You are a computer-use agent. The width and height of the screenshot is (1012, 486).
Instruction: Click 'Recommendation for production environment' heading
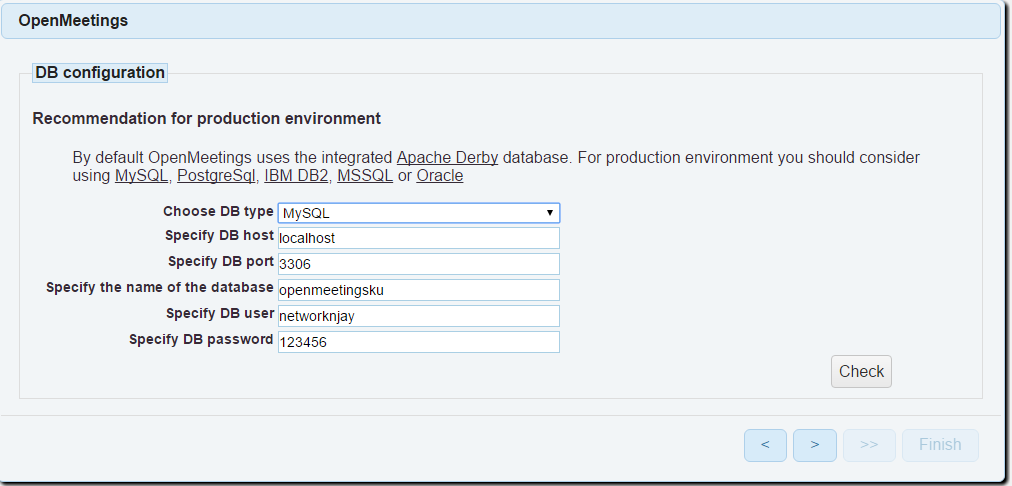coord(207,119)
